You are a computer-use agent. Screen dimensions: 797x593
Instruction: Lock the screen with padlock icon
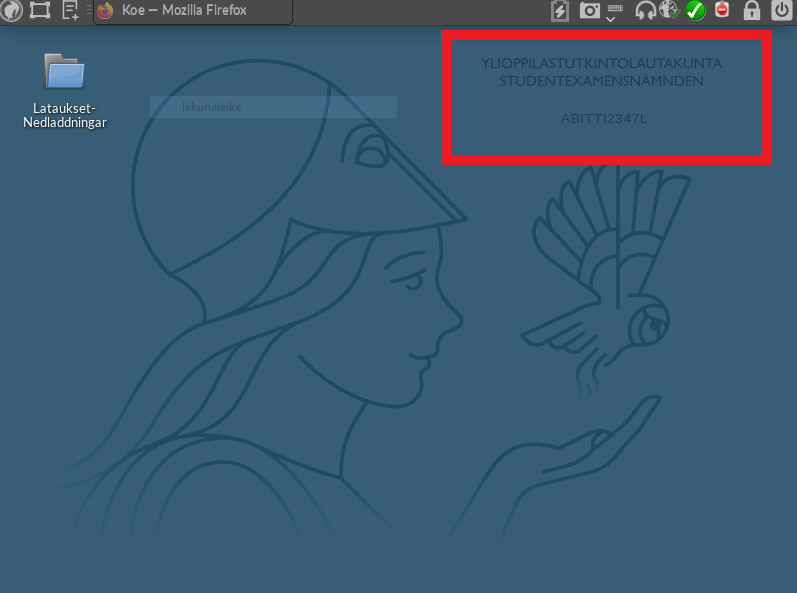(x=751, y=11)
